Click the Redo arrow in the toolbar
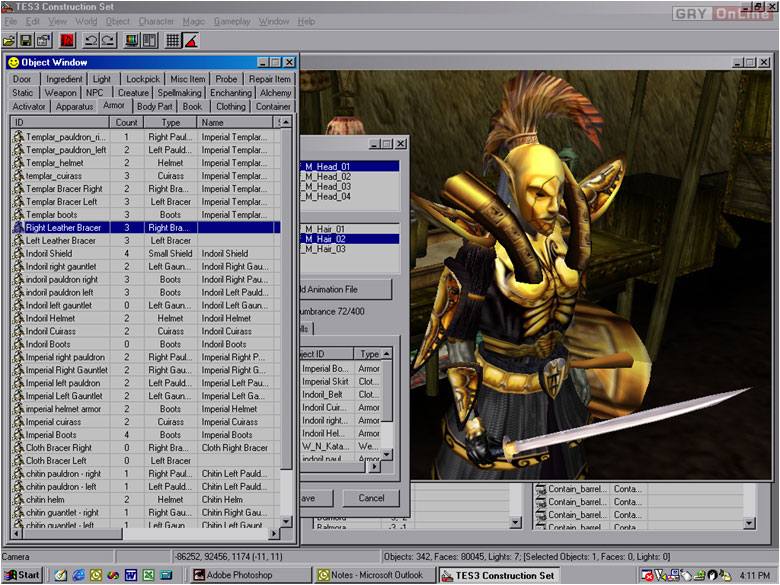 click(x=108, y=41)
